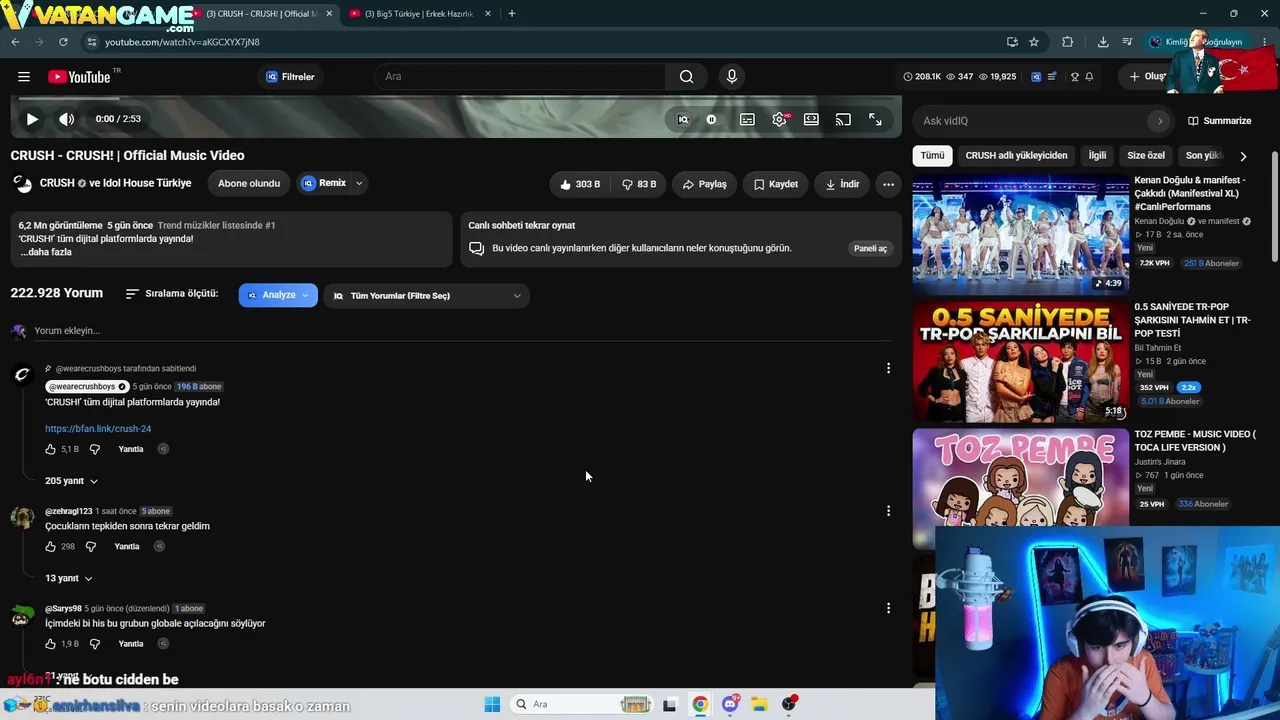
Task: Dislike the pinned @wearecrushboys comment
Action: [95, 449]
